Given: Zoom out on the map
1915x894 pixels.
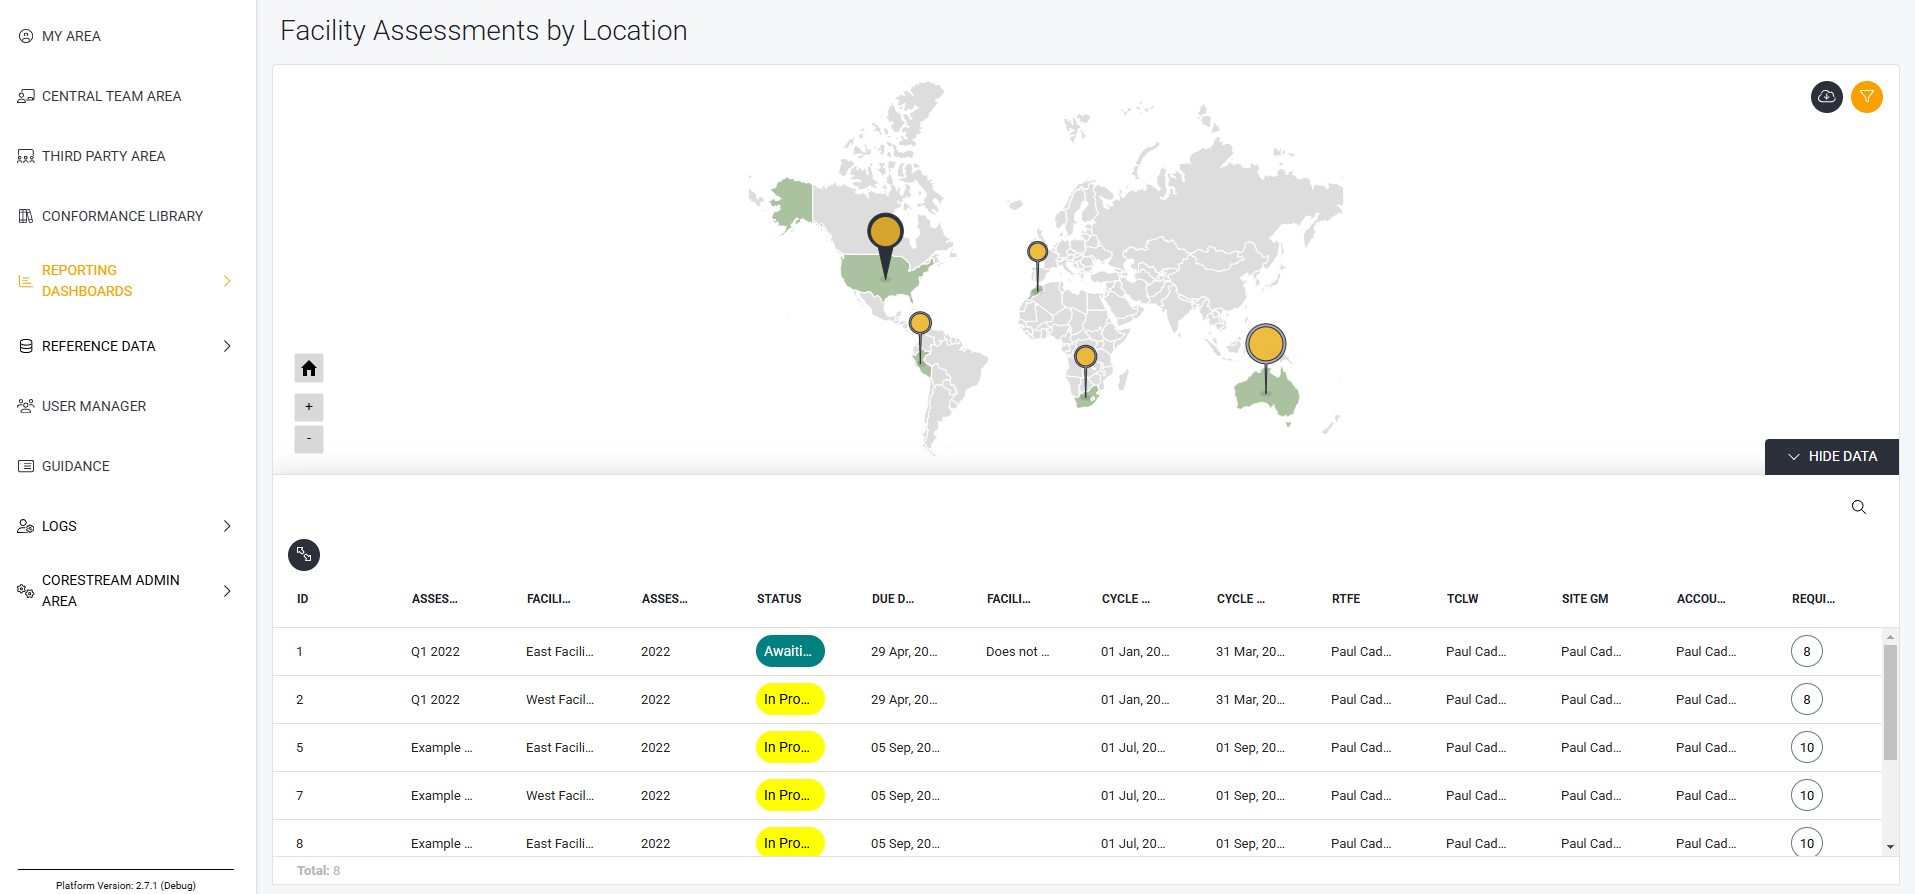Looking at the screenshot, I should point(309,439).
